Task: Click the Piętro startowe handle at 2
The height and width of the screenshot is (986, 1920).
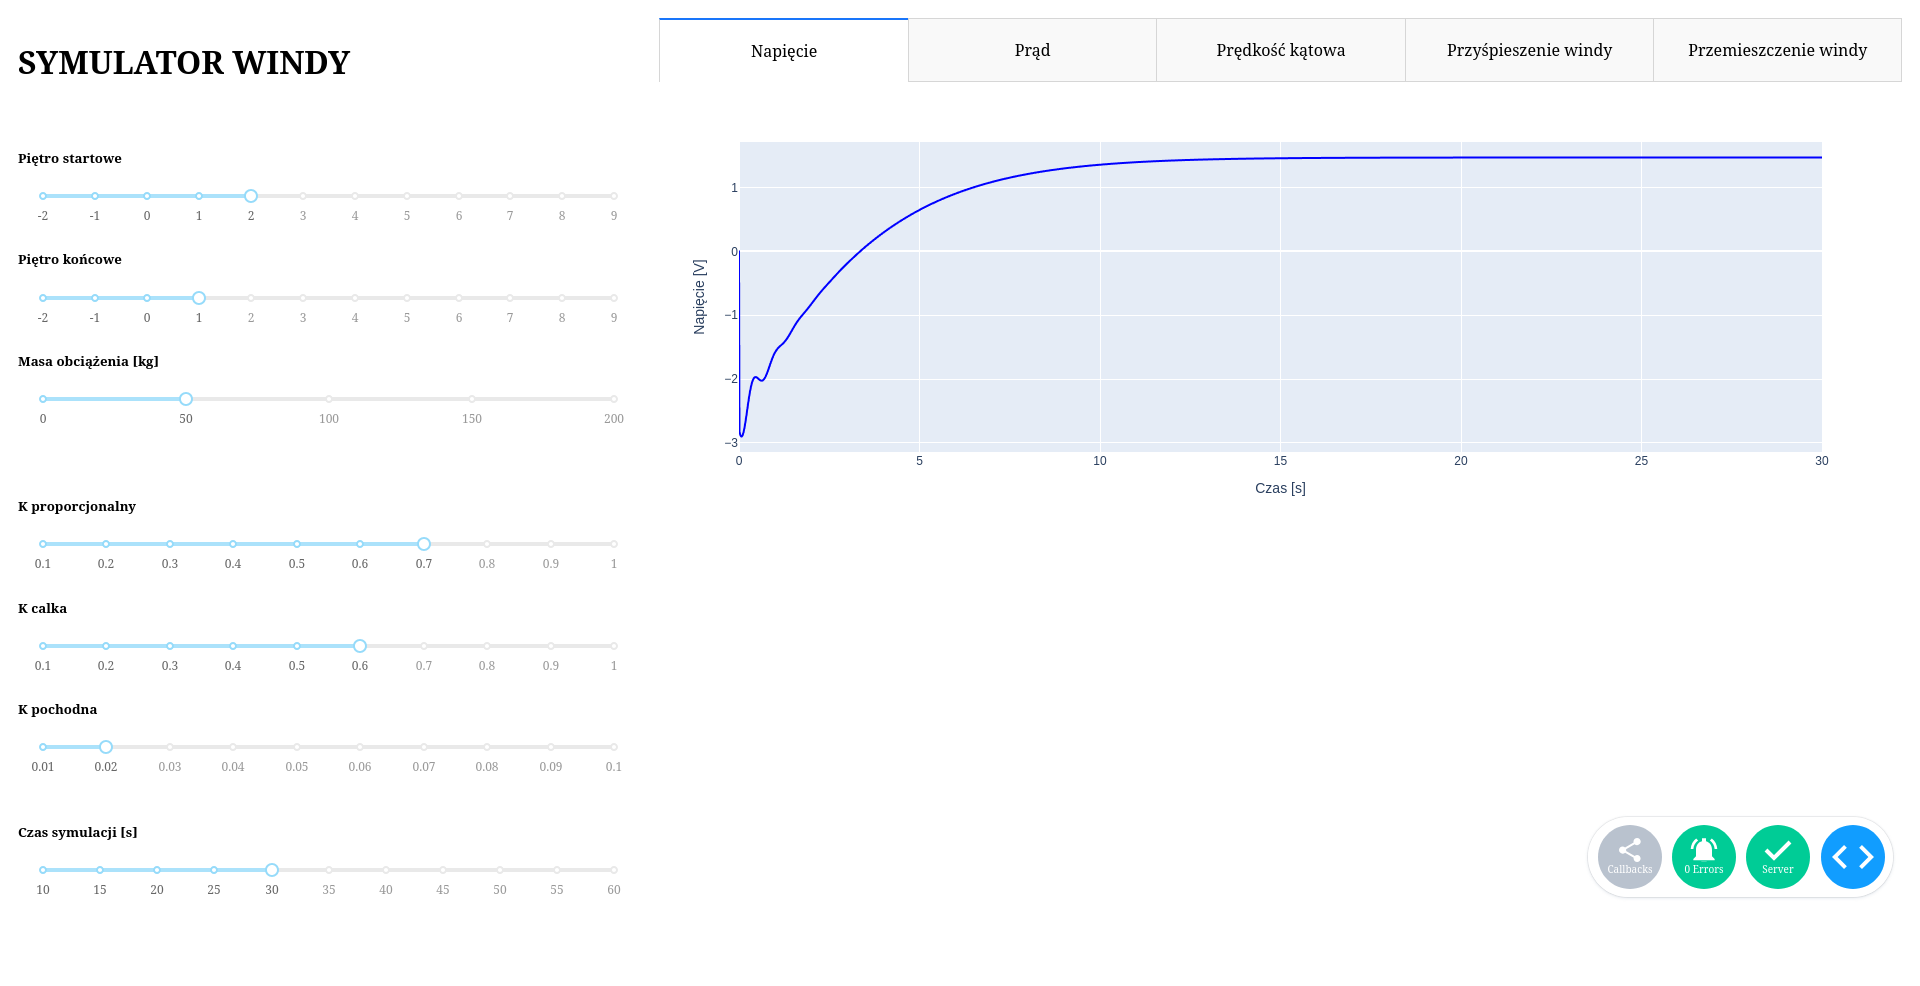Action: pyautogui.click(x=251, y=196)
